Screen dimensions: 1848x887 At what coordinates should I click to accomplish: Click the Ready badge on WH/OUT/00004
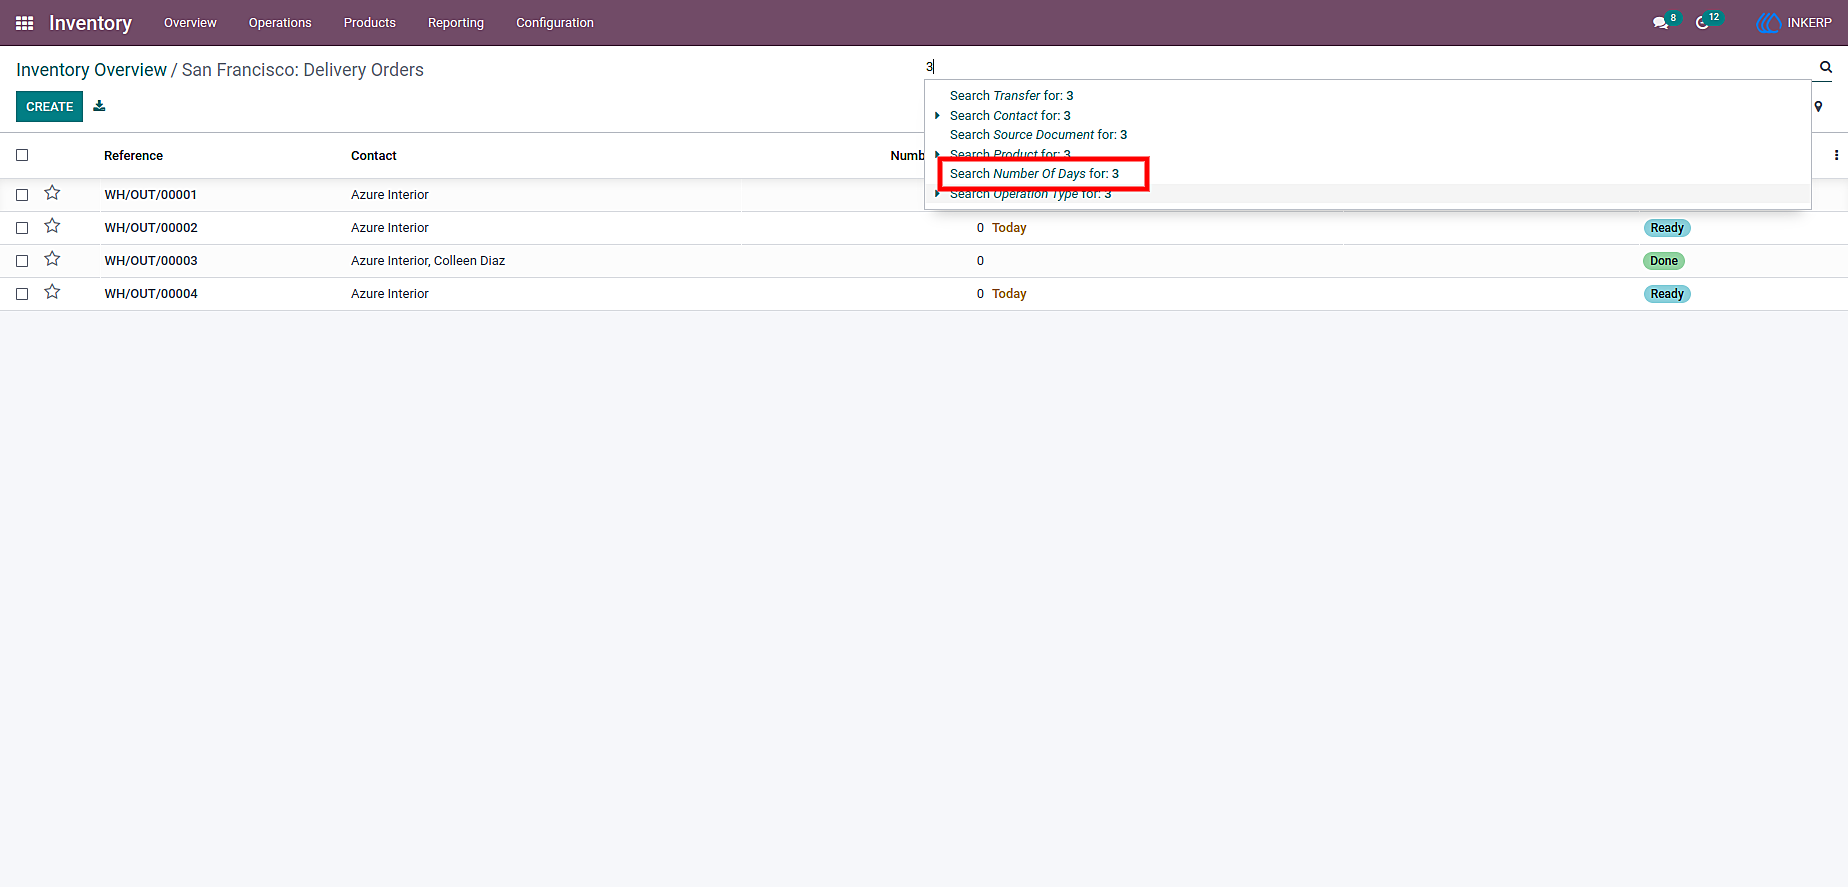[1667, 294]
